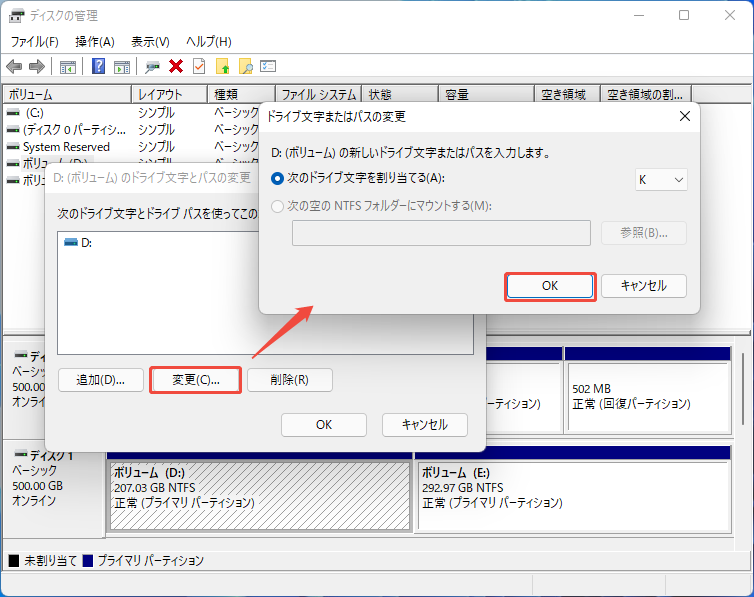Click シンプル in the (C:) row

pyautogui.click(x=156, y=112)
